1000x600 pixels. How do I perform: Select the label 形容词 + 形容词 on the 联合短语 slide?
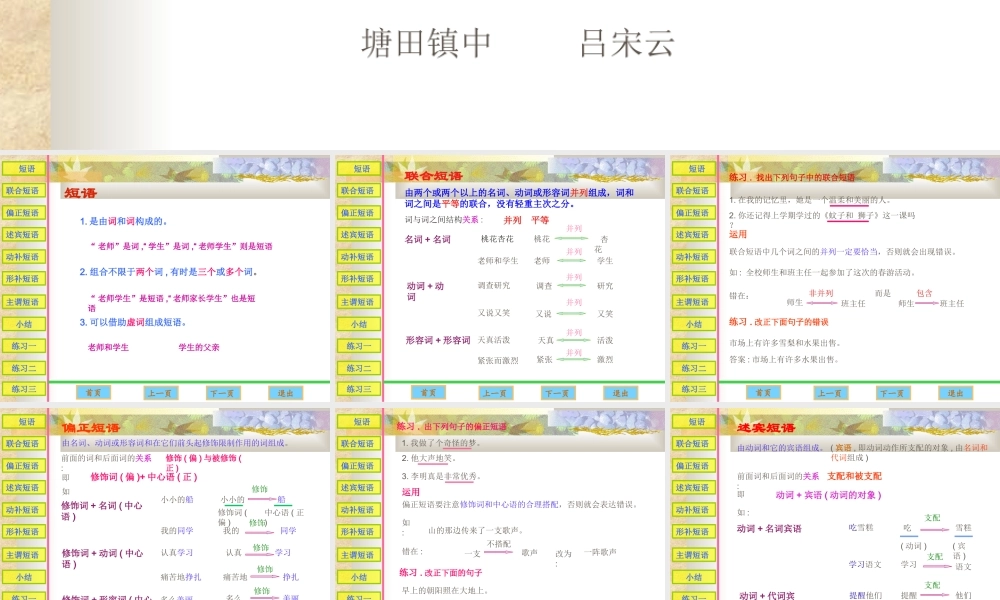pos(438,340)
